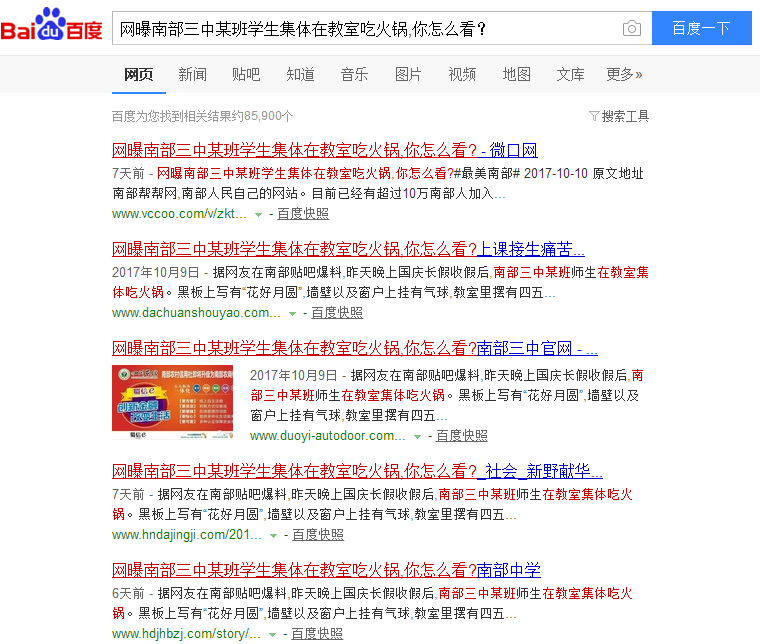Expand dropdown arrow next to duoyi-autodoor.com URL
The width and height of the screenshot is (760, 644).
pos(417,436)
